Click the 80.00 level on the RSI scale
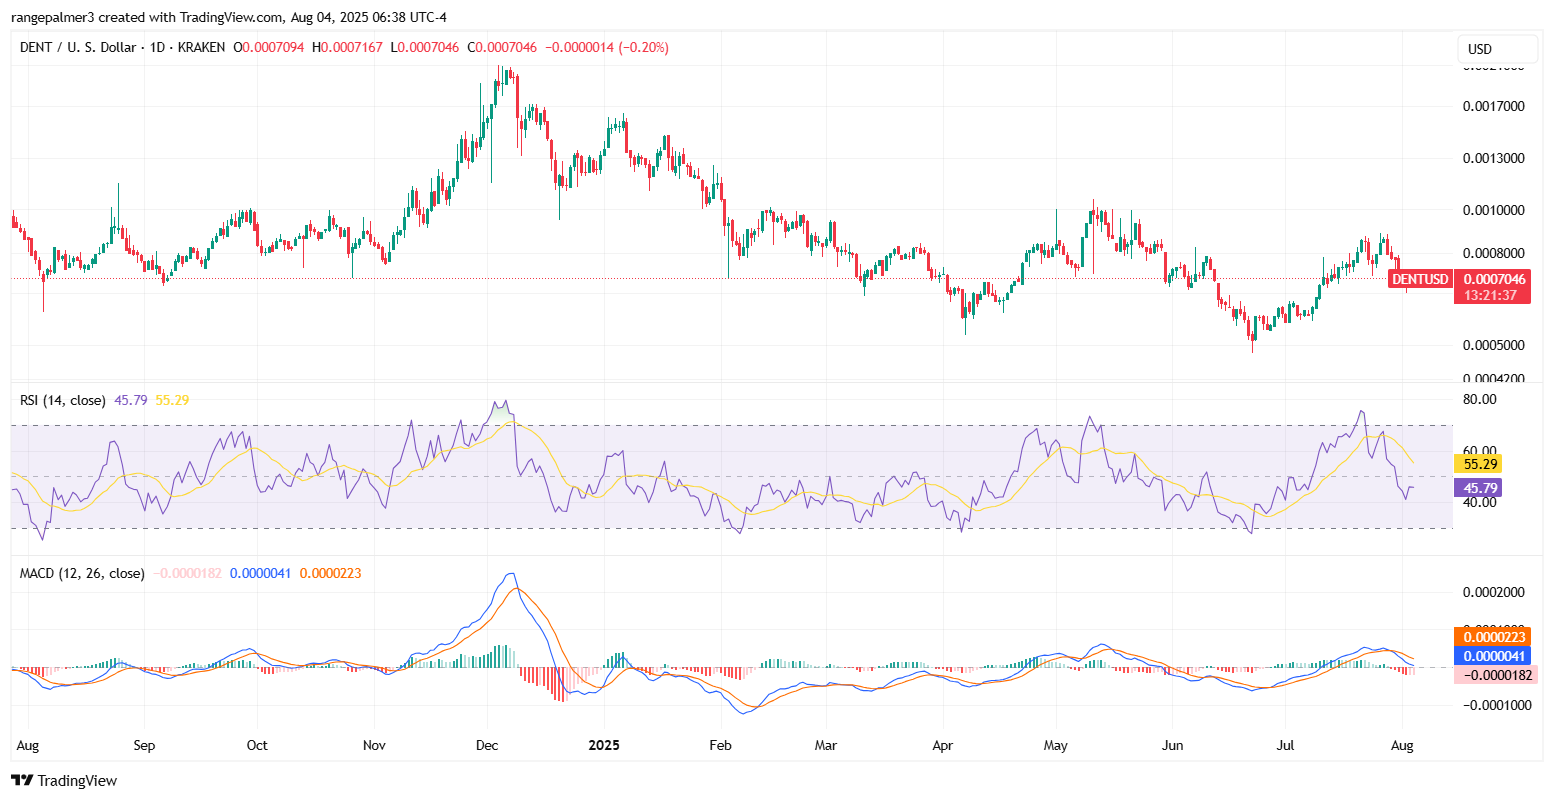The height and width of the screenshot is (800, 1554). click(x=1479, y=399)
